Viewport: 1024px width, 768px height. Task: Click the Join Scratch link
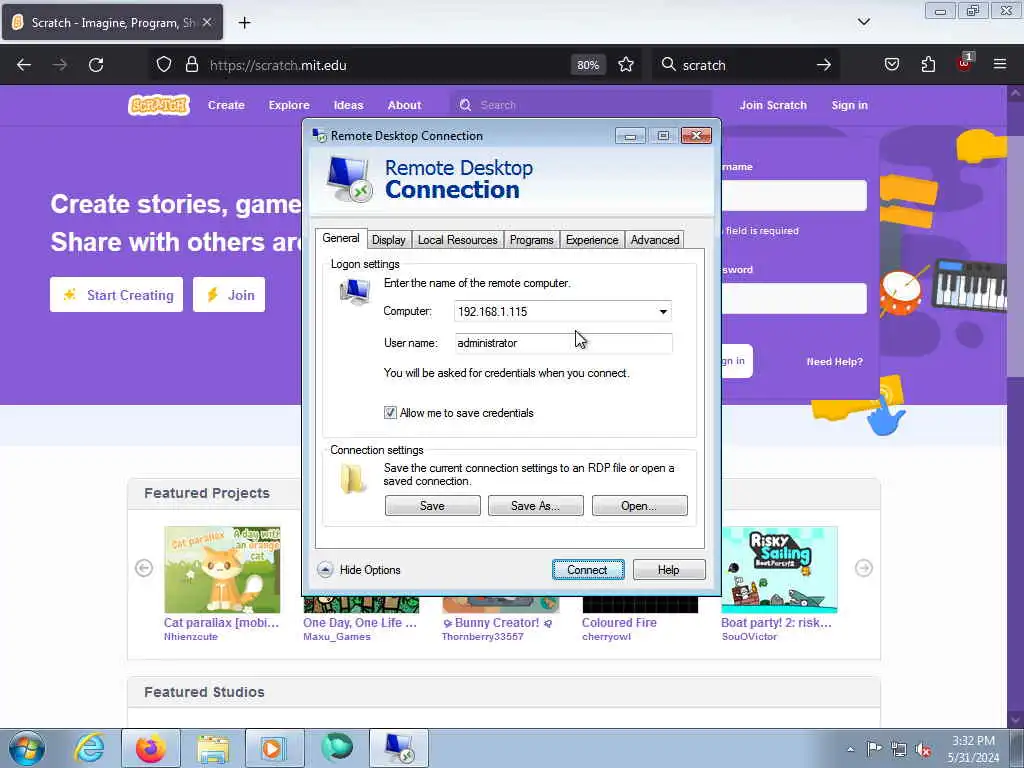click(x=773, y=105)
